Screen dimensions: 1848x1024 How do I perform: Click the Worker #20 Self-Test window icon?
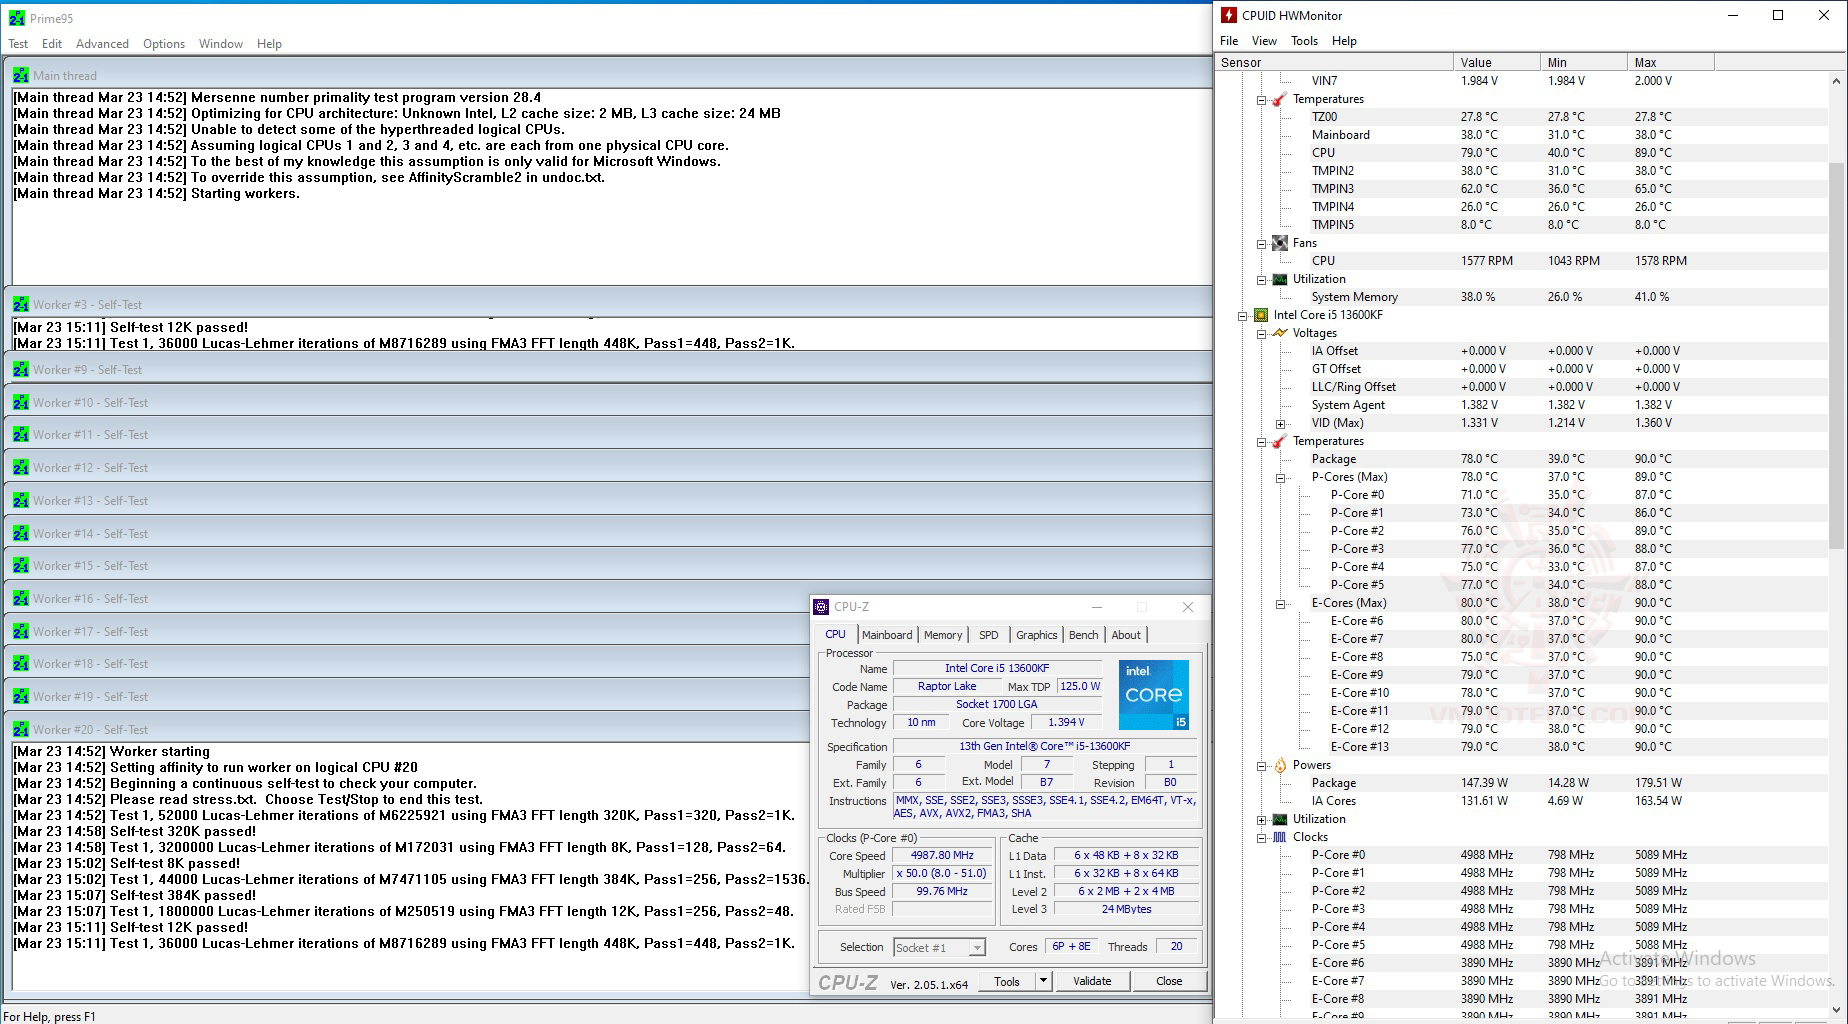click(x=21, y=730)
